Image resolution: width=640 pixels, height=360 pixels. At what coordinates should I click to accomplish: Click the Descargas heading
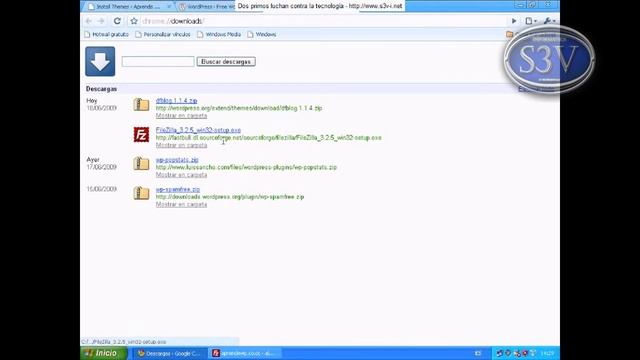pyautogui.click(x=101, y=89)
